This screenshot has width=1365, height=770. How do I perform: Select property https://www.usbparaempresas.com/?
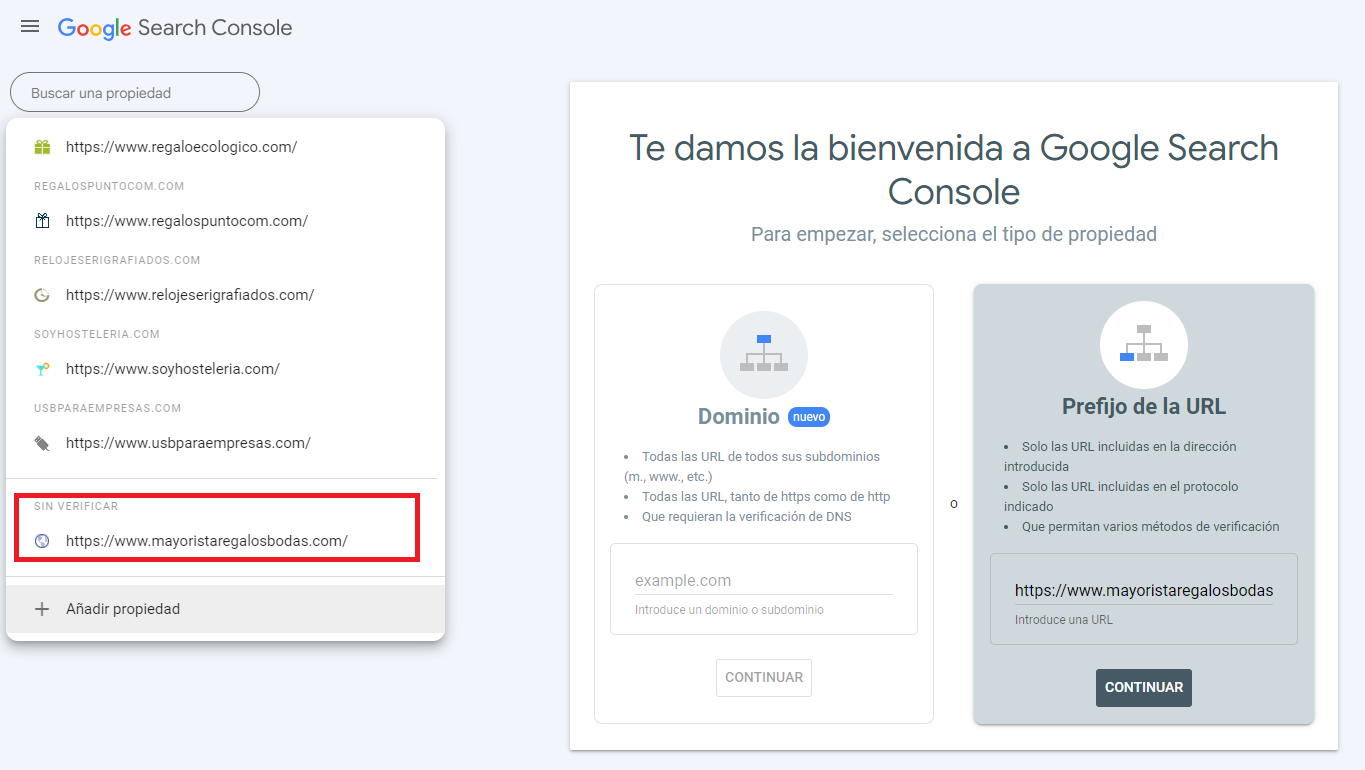[225, 443]
